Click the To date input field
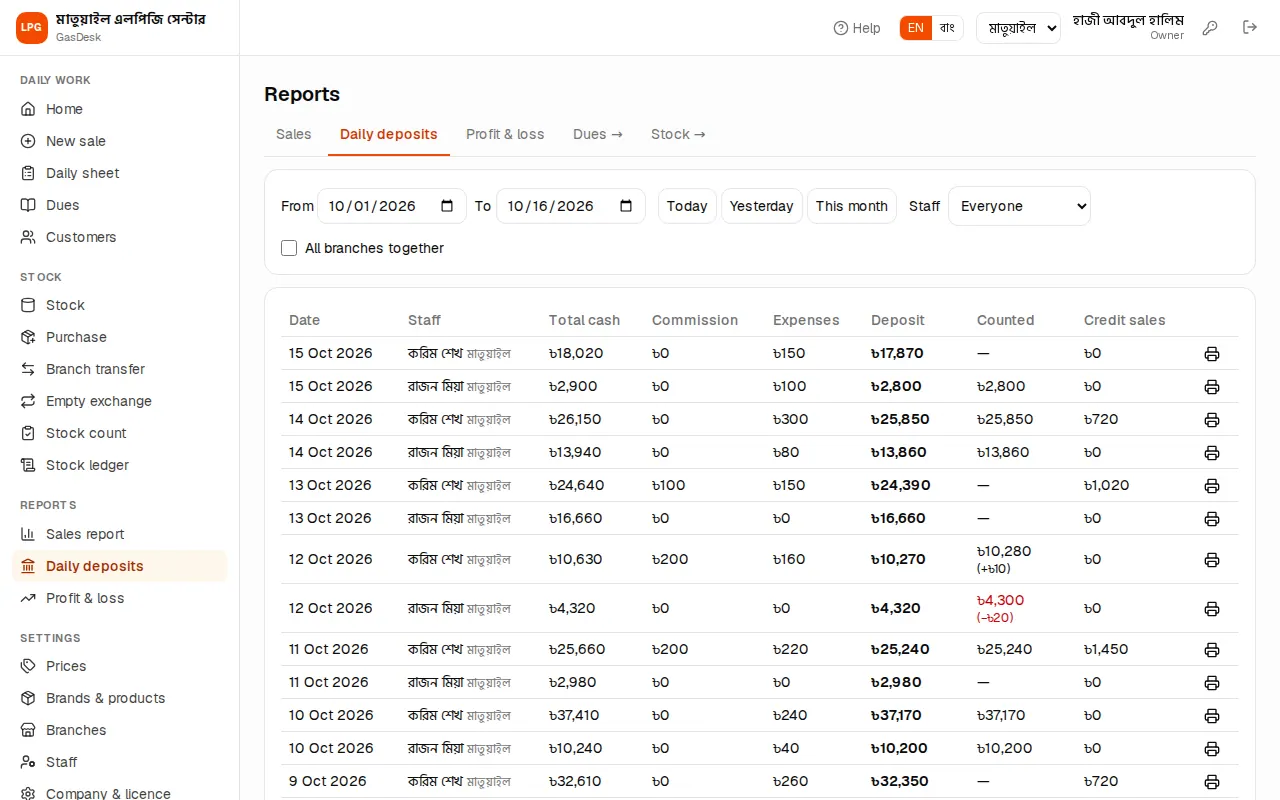The width and height of the screenshot is (1280, 800). point(571,206)
